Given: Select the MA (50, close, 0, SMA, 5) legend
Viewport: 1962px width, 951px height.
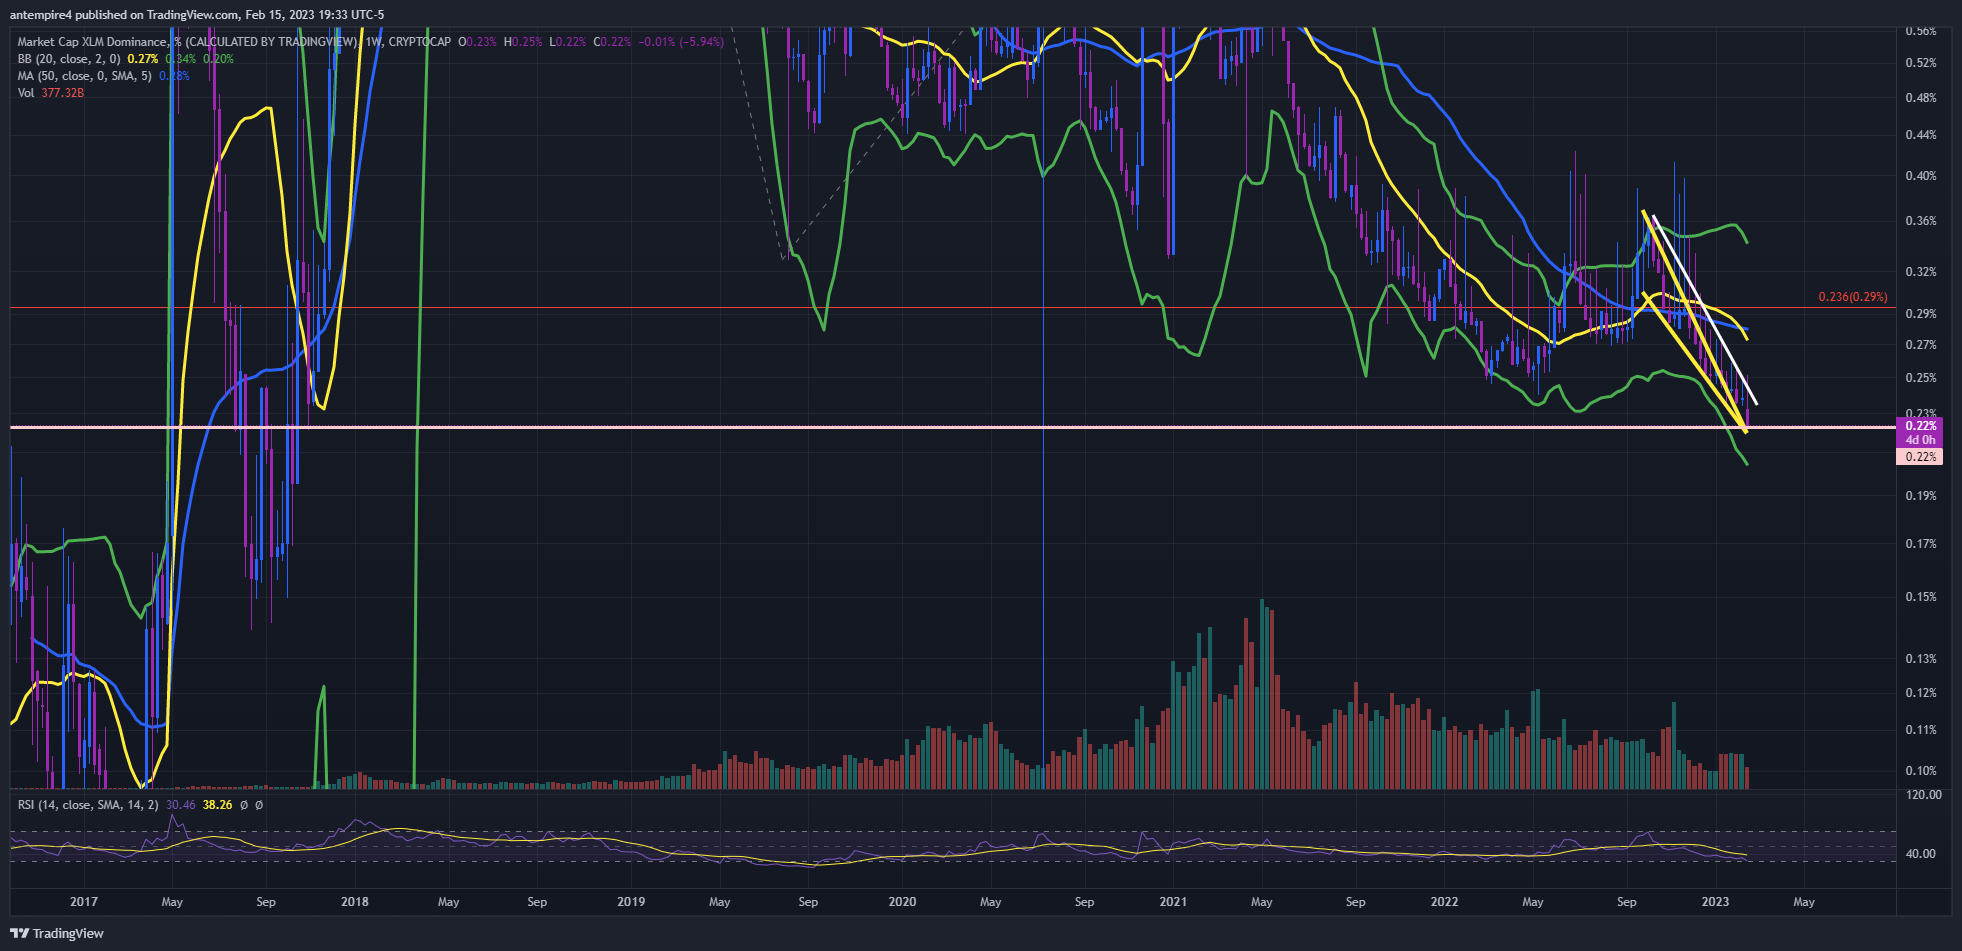Looking at the screenshot, I should tap(85, 76).
